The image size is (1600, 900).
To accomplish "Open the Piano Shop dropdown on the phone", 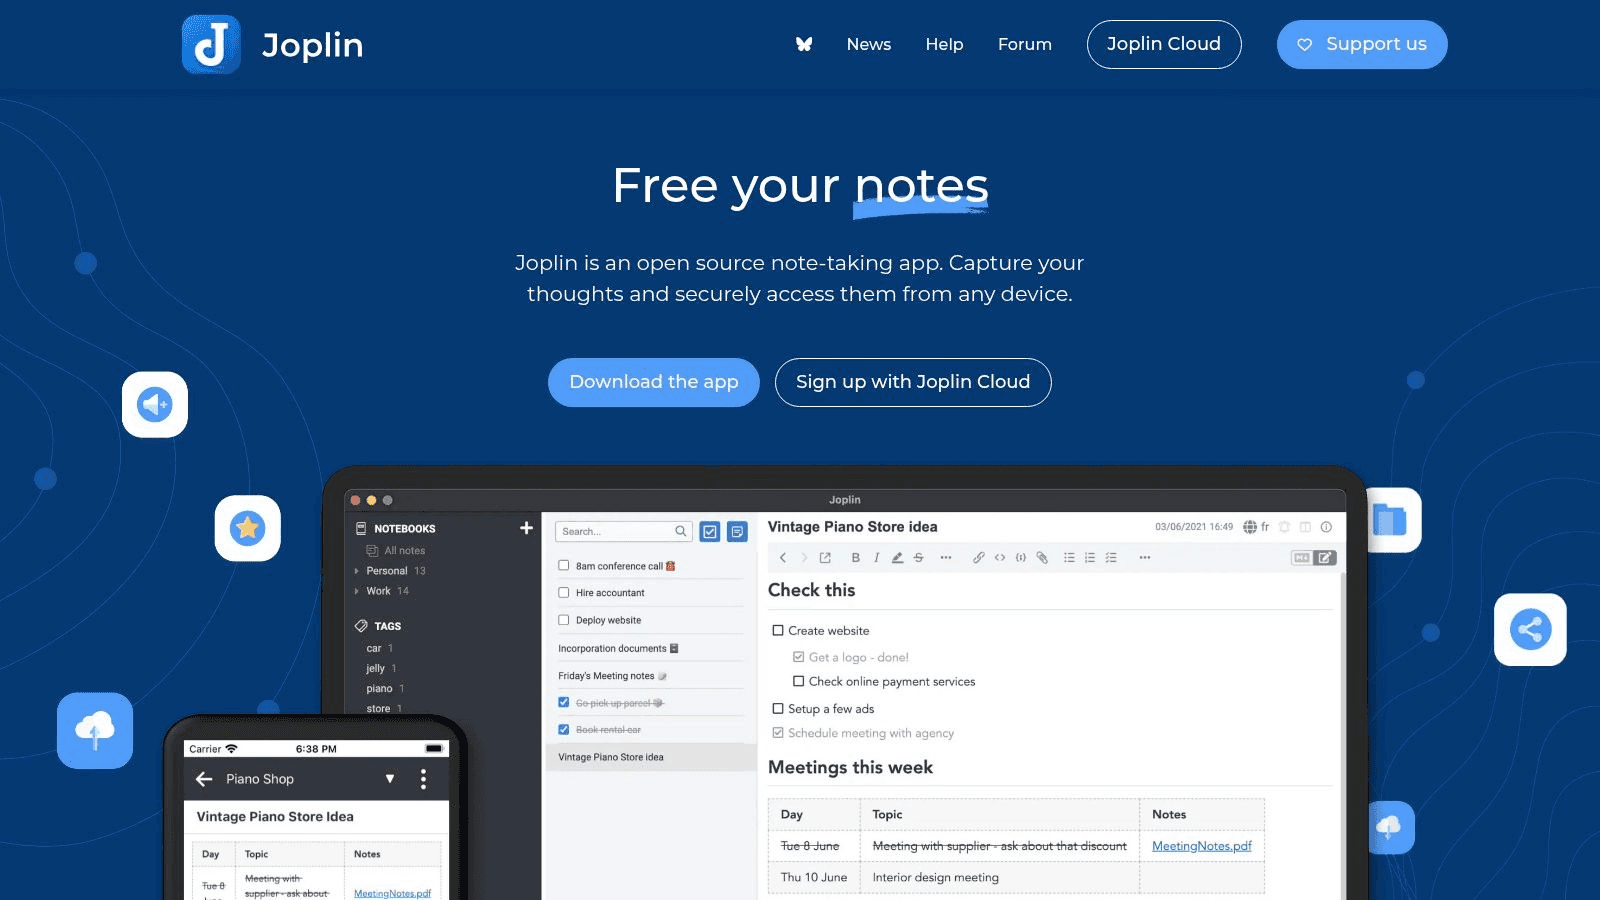I will (390, 778).
